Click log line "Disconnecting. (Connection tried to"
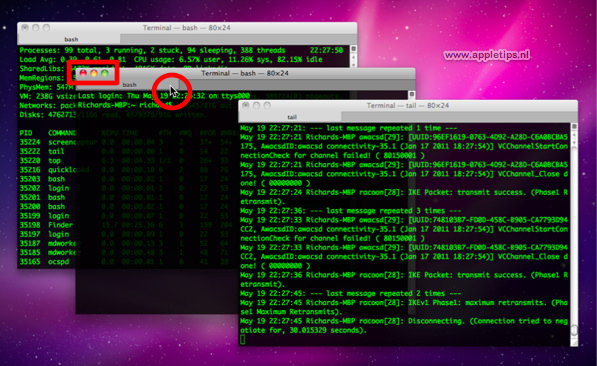 point(404,321)
